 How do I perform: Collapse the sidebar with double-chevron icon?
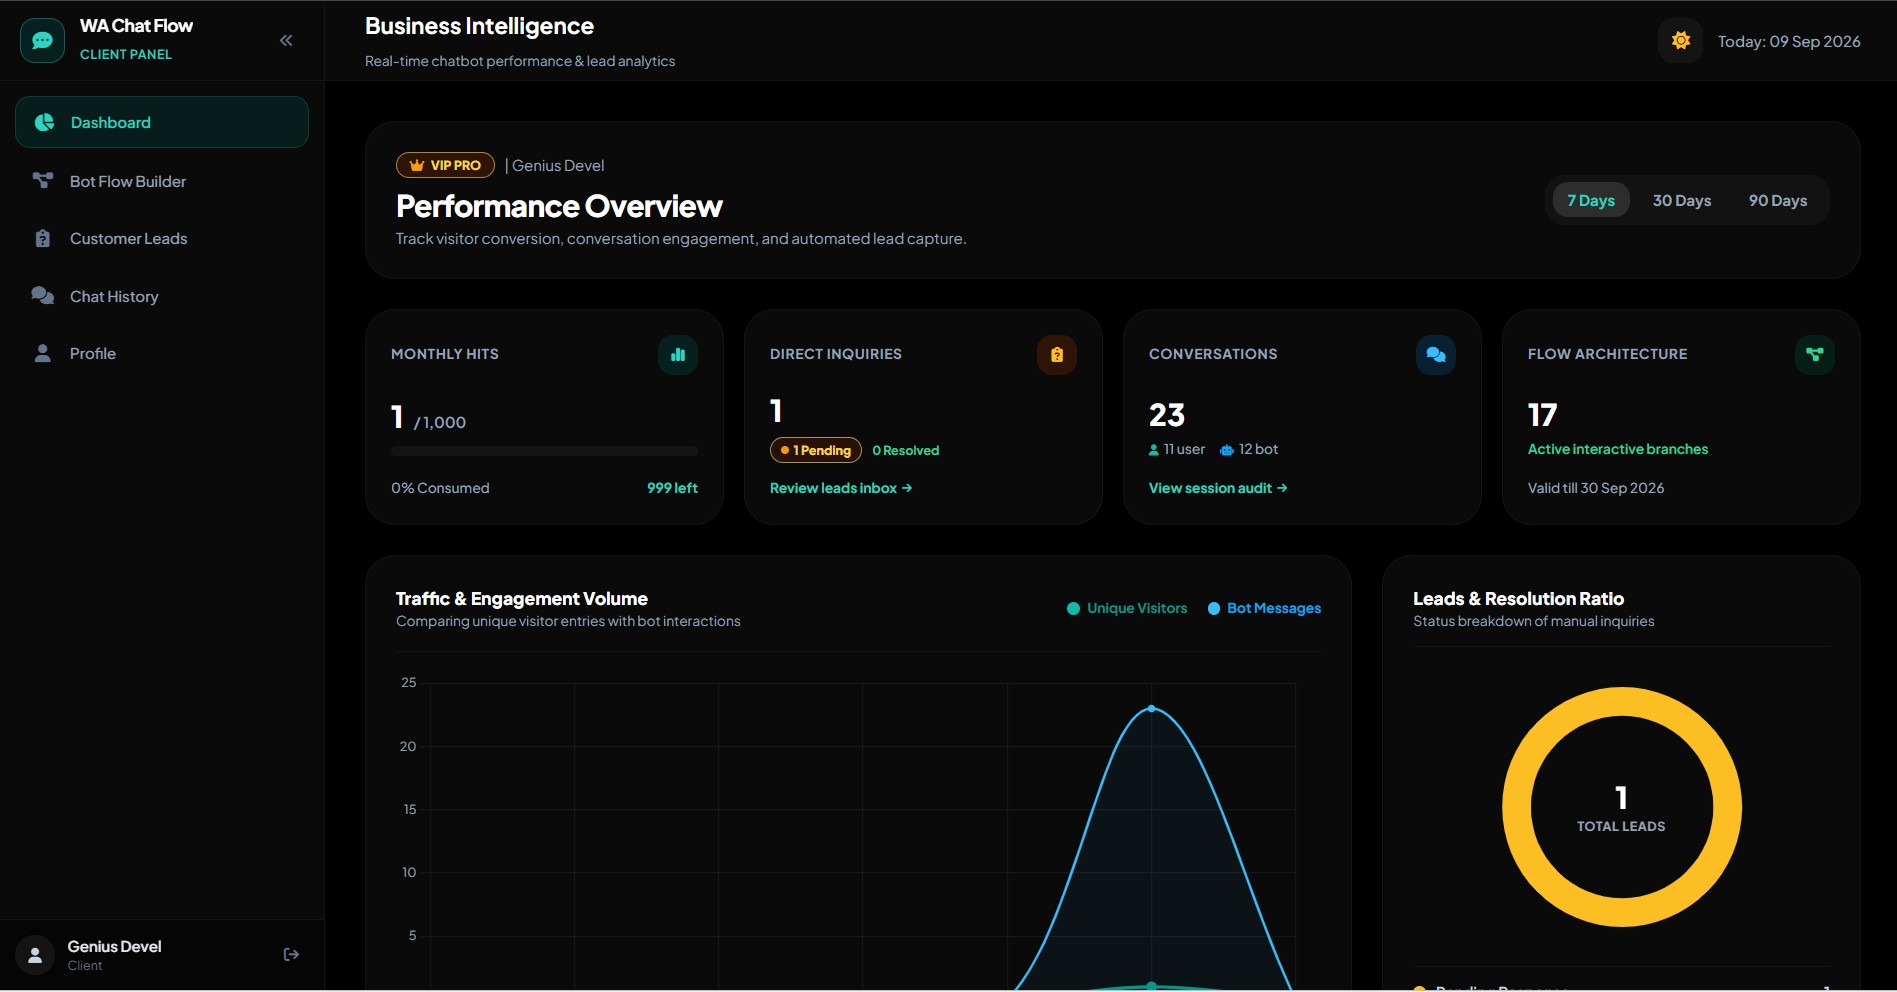[x=286, y=40]
